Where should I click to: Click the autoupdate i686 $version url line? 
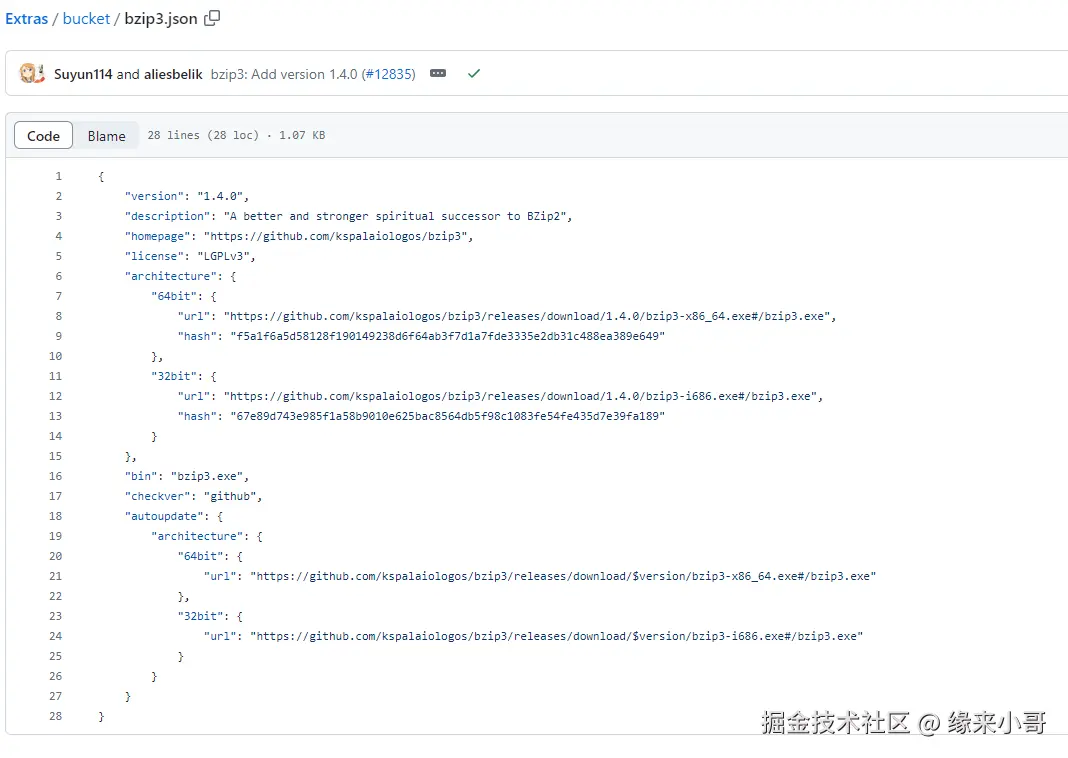[x=533, y=636]
